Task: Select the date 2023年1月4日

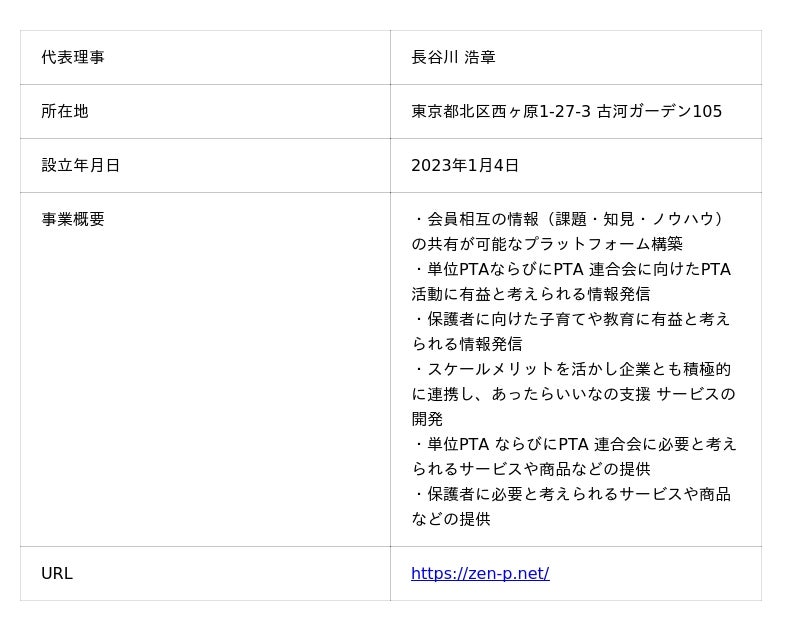Action: [465, 165]
